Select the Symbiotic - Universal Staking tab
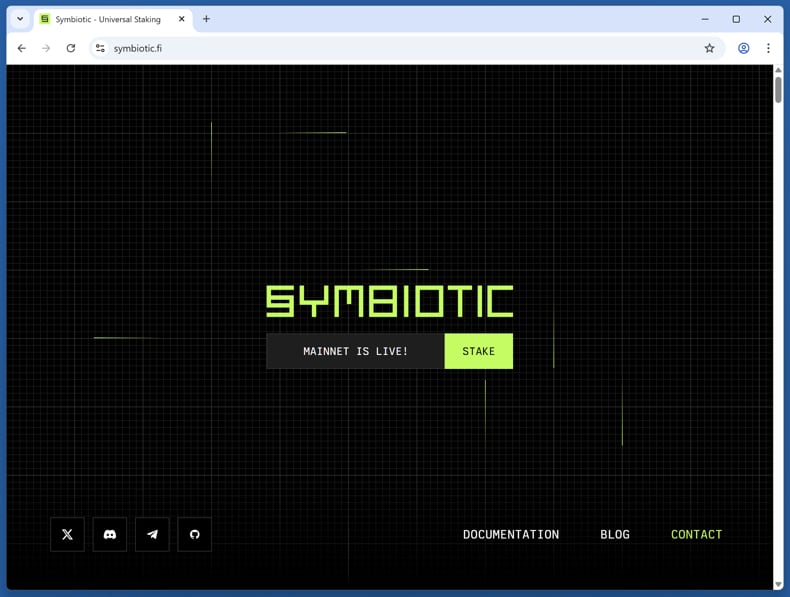Screen dimensions: 790x597 (107, 19)
